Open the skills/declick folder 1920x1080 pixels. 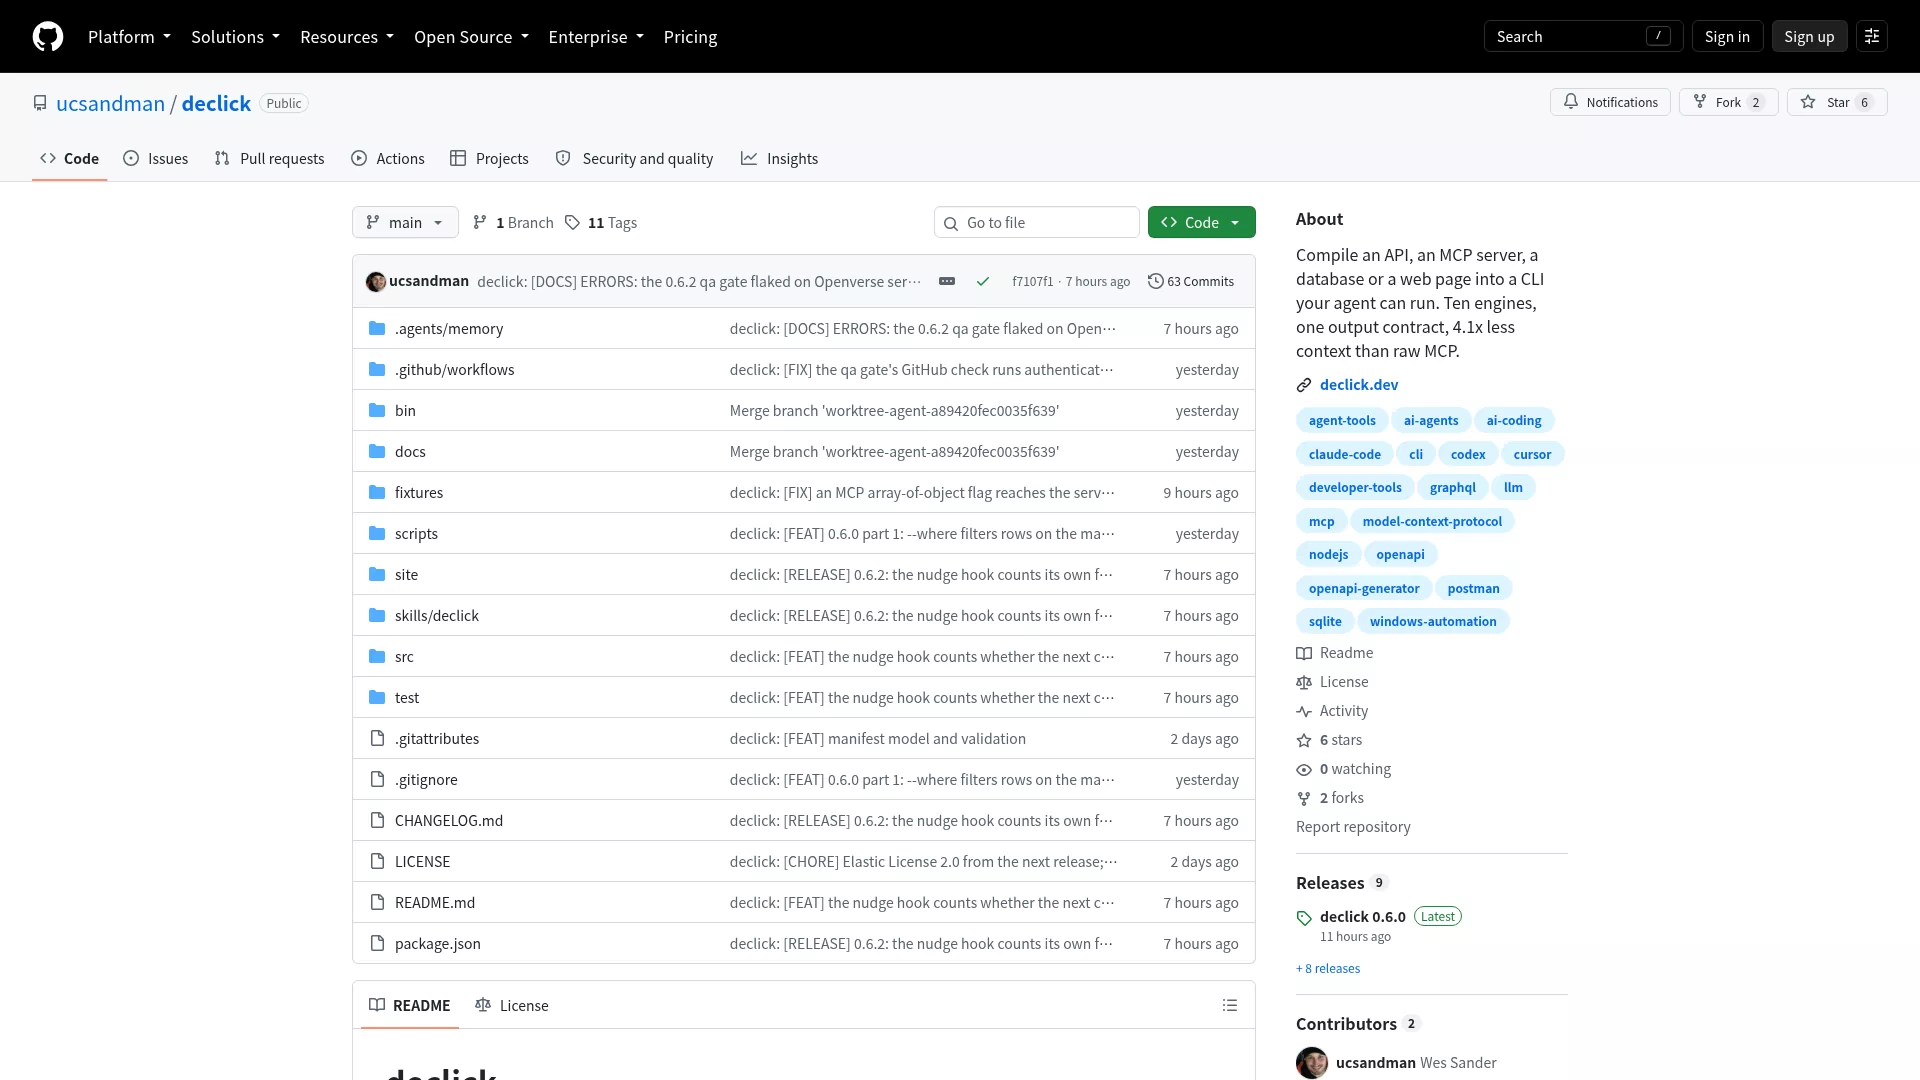437,616
